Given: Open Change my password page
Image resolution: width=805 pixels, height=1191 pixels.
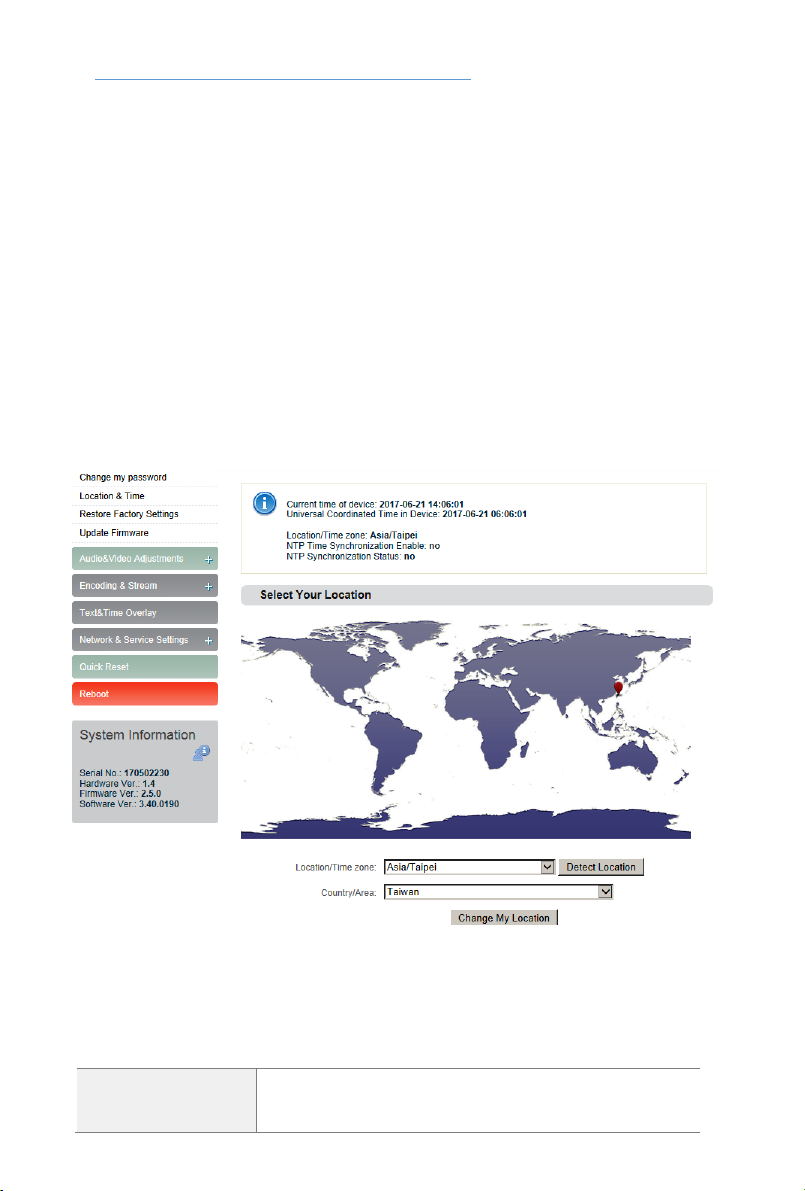Looking at the screenshot, I should pos(123,477).
